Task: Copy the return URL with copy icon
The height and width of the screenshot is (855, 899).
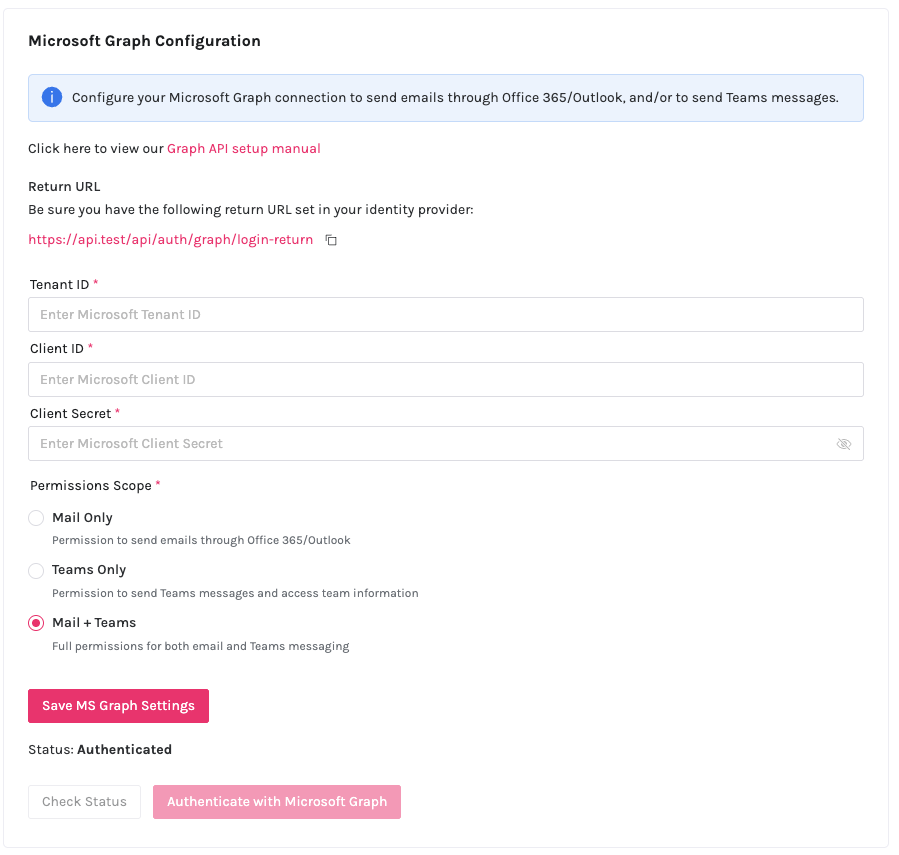Action: coord(331,241)
